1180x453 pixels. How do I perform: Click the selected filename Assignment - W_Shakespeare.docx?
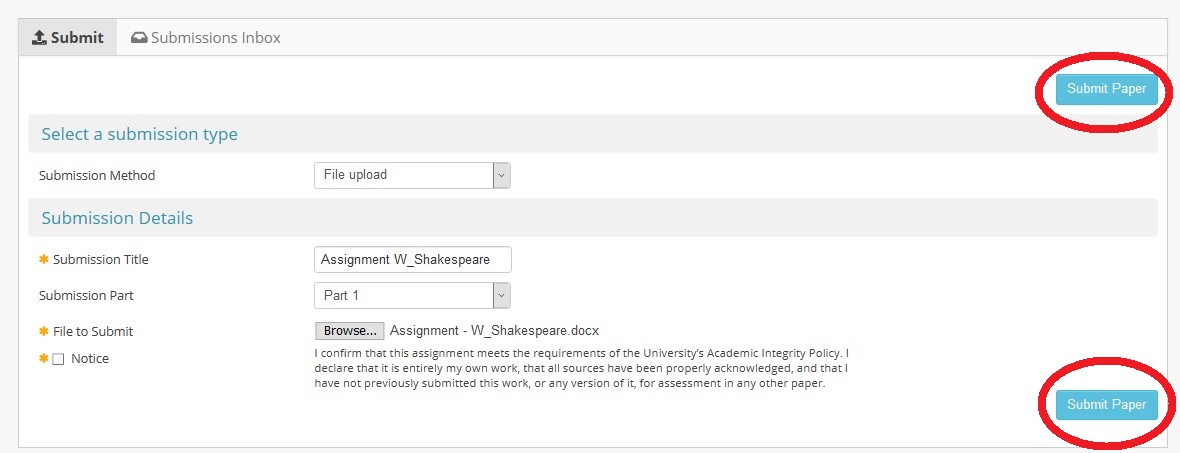[494, 331]
